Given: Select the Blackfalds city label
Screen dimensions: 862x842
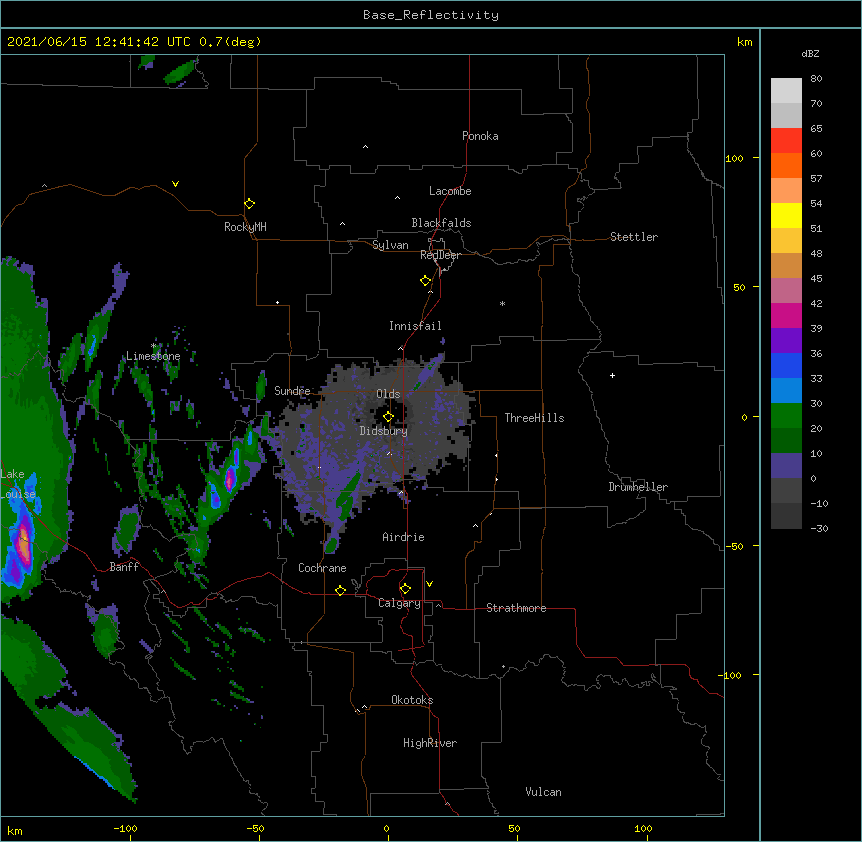Looking at the screenshot, I should [441, 223].
